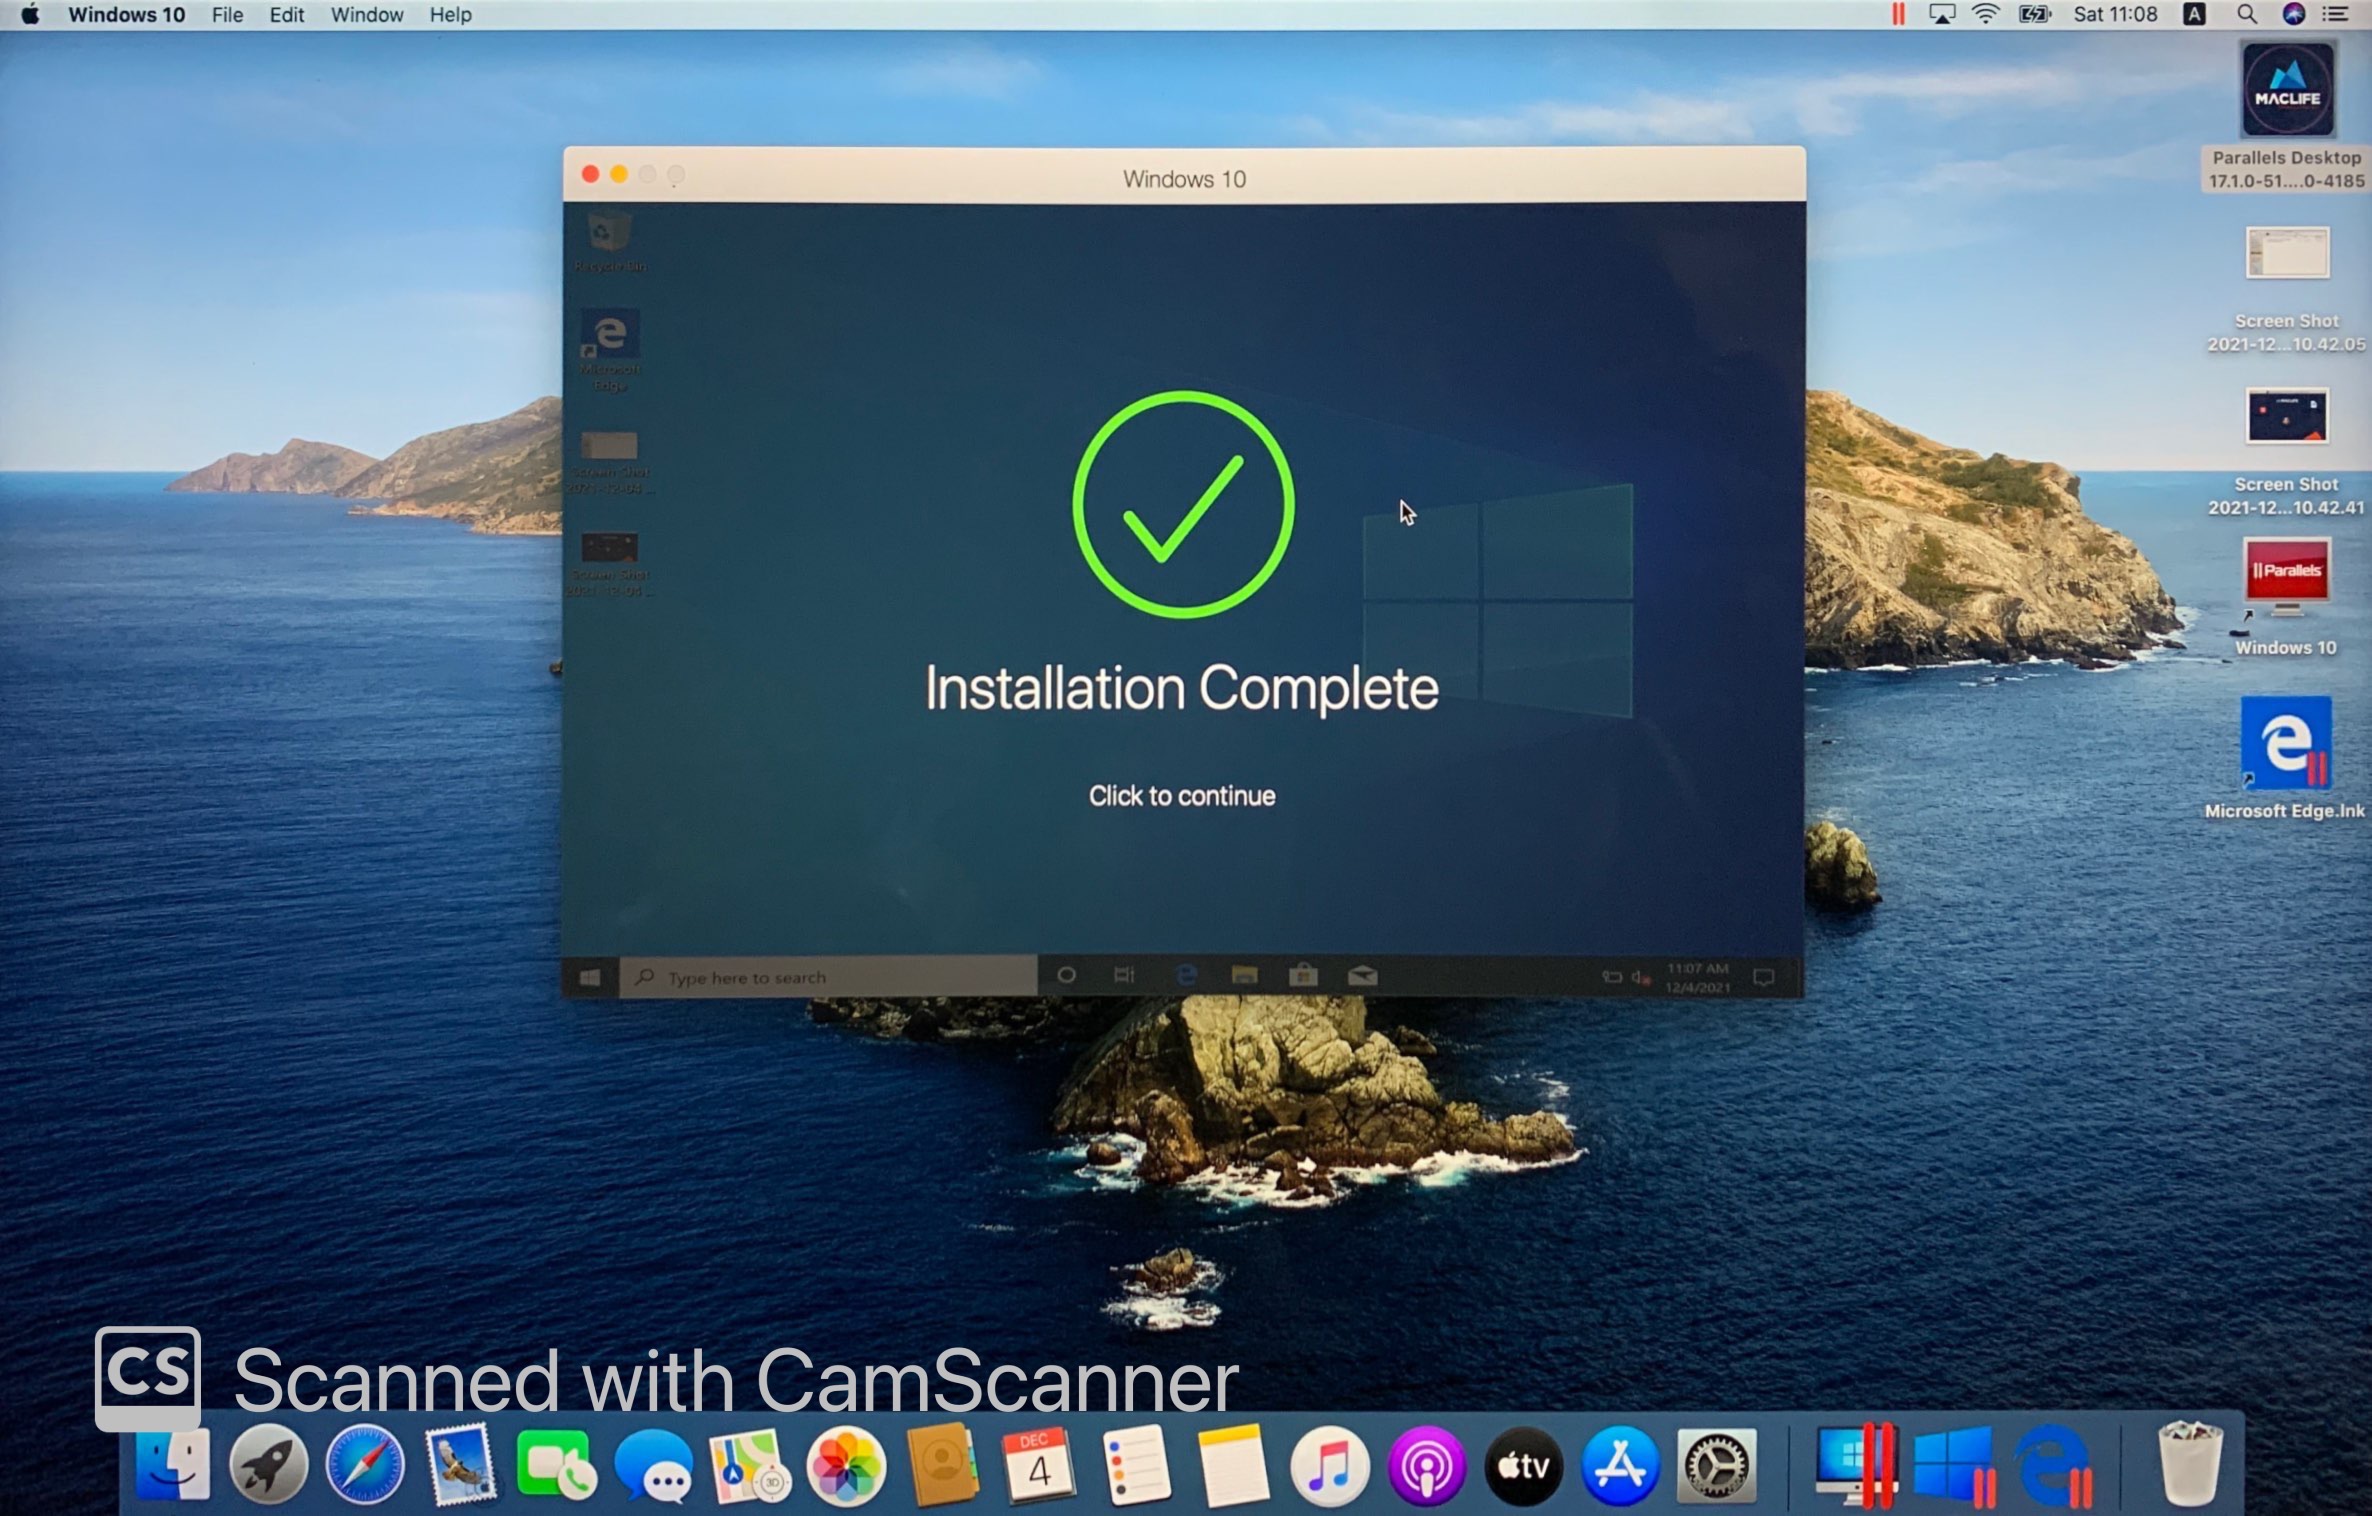Screen dimensions: 2372x1516
Task: Open Mail in Windows taskbar
Action: click(x=1362, y=975)
